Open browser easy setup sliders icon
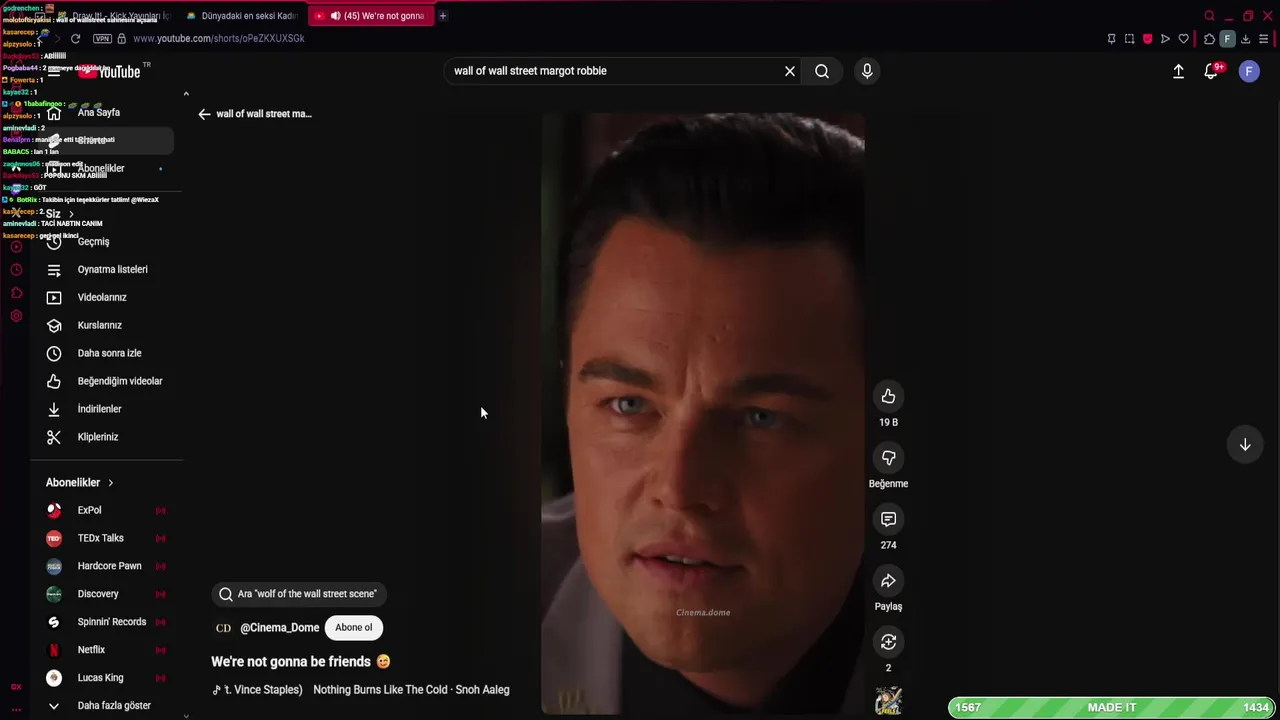This screenshot has height=720, width=1280. [1264, 39]
